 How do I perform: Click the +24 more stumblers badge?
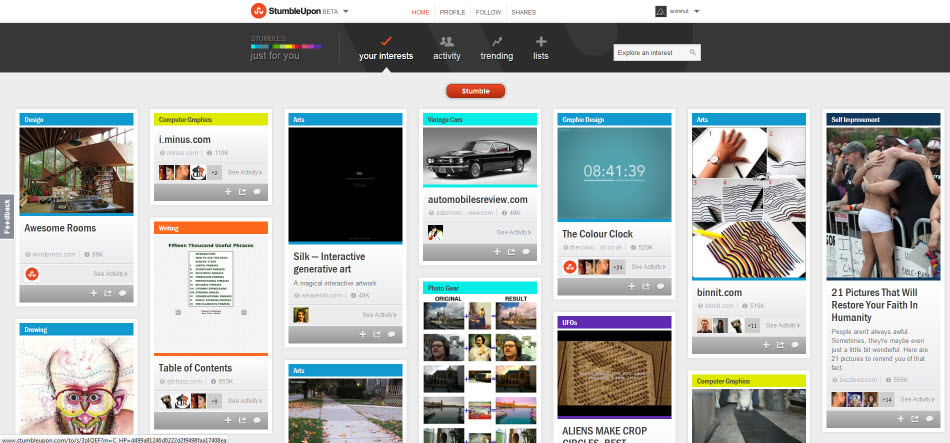(x=618, y=267)
